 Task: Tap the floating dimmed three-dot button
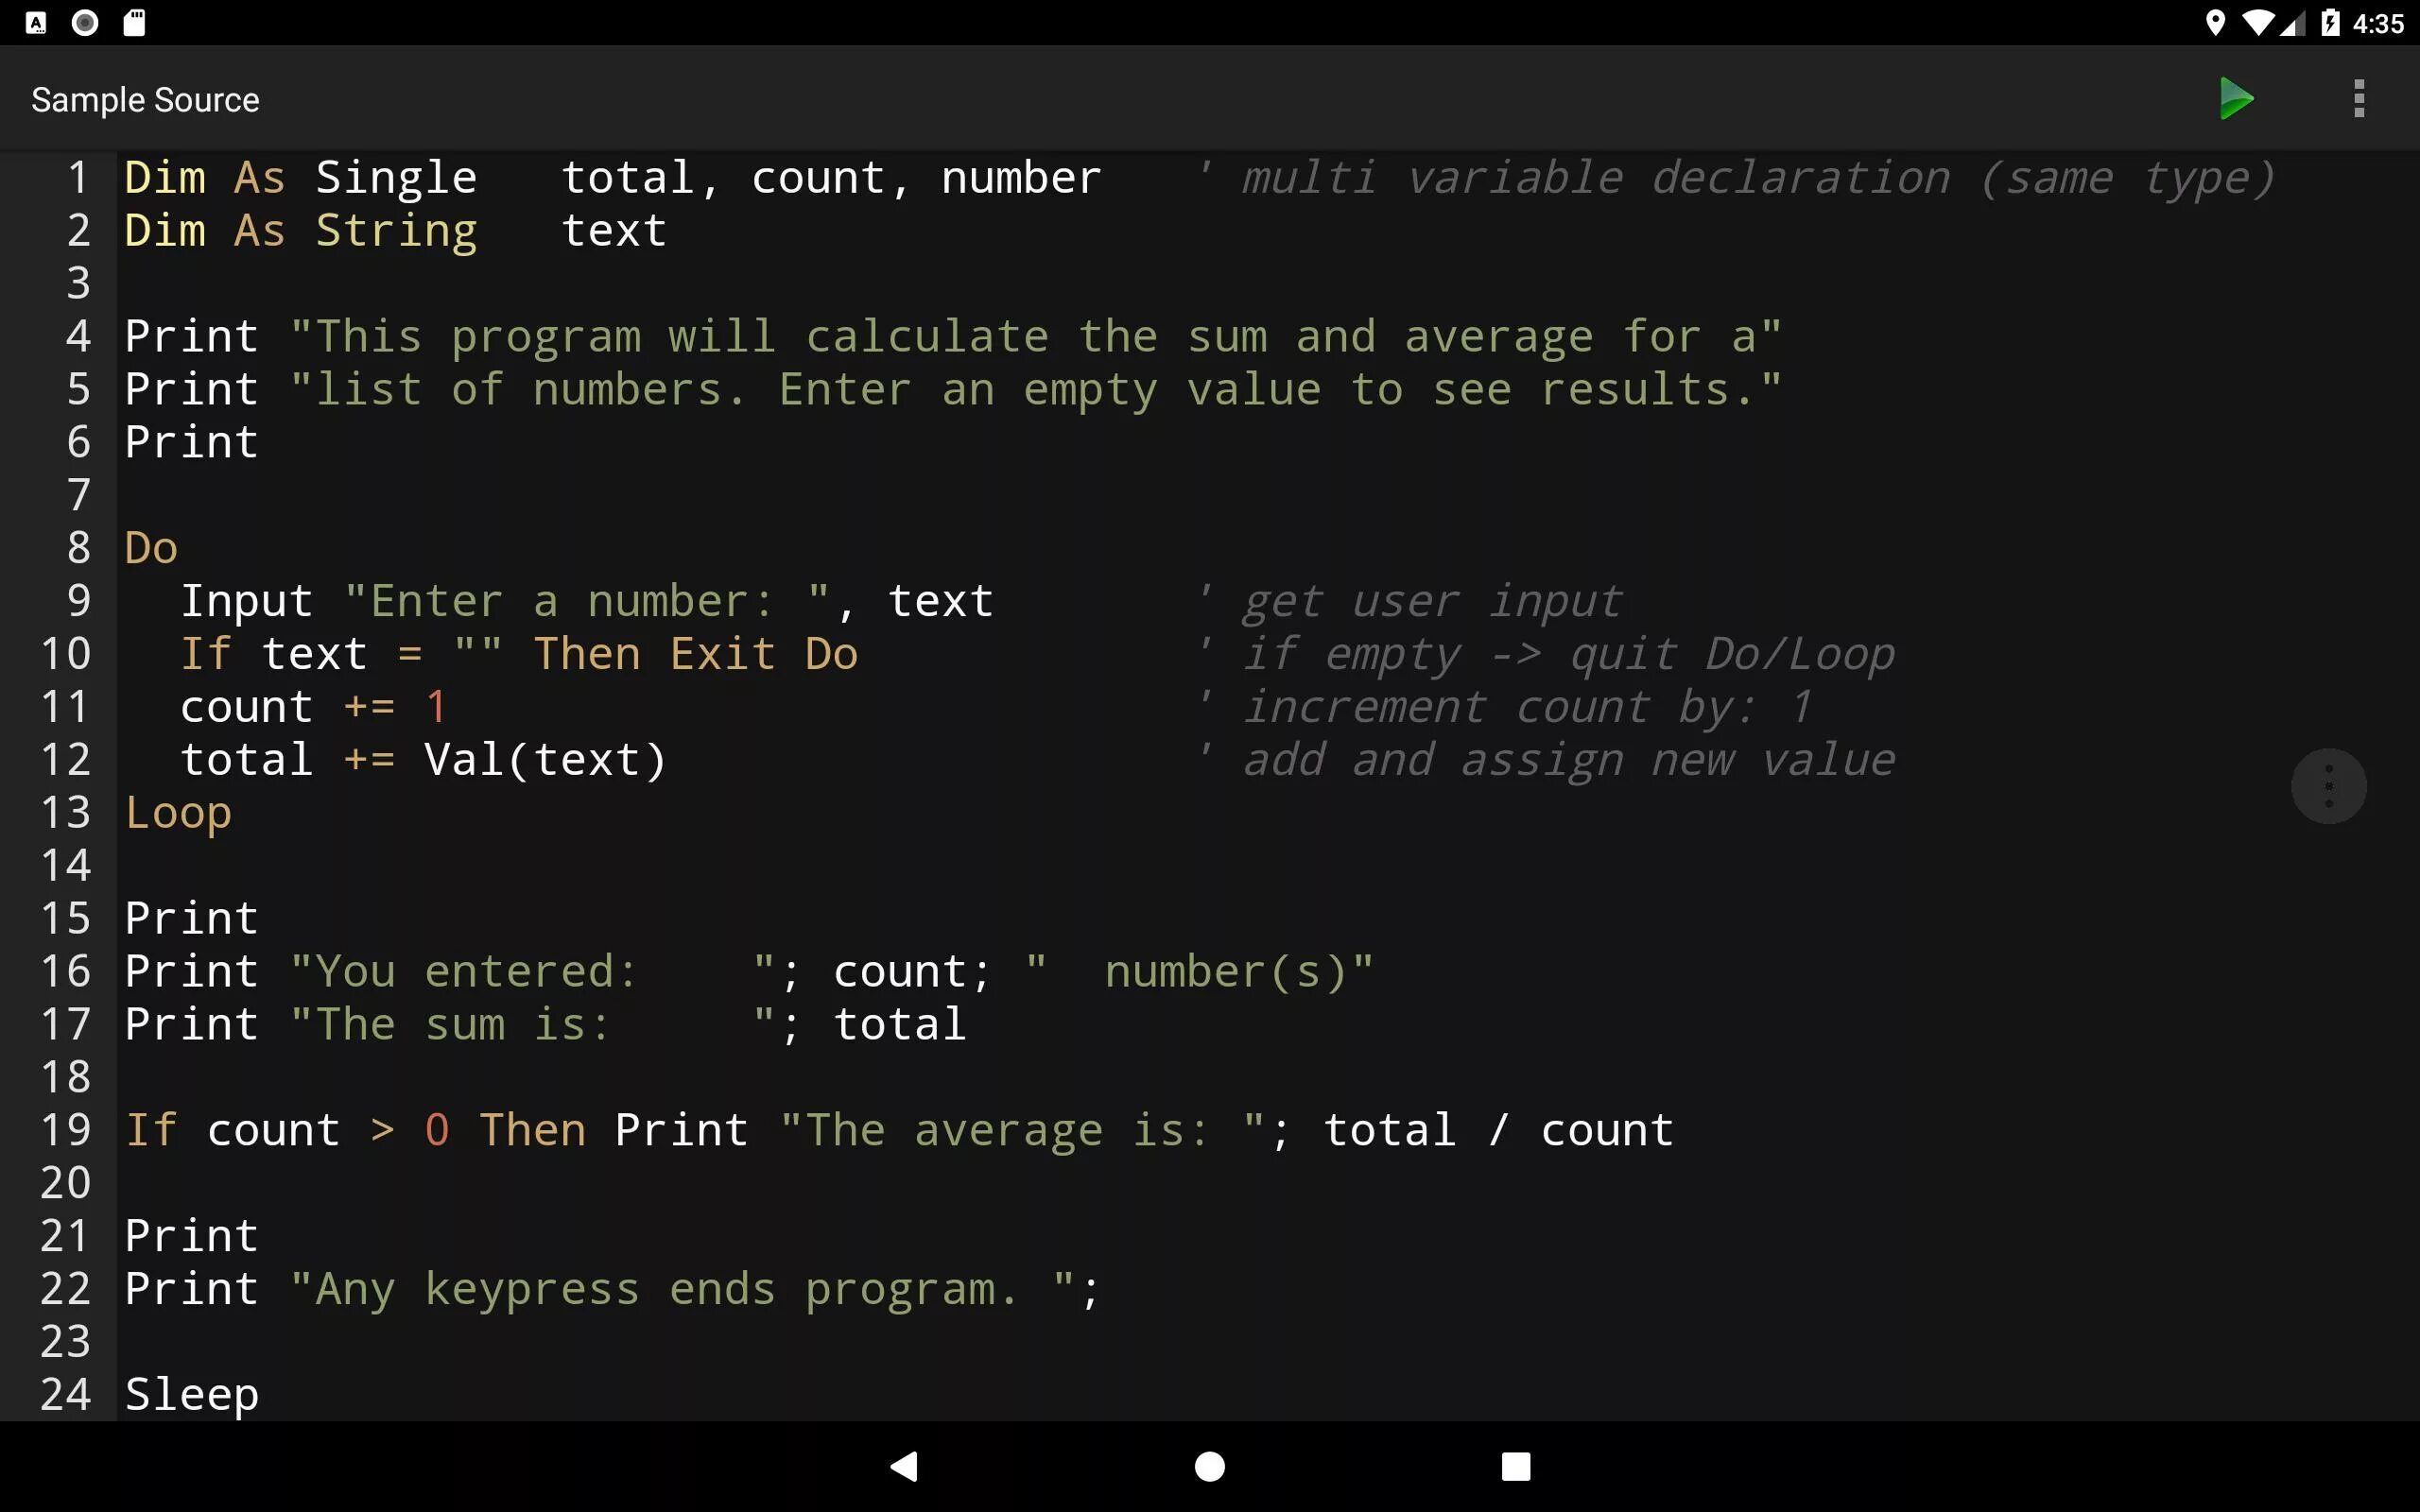click(x=2328, y=786)
